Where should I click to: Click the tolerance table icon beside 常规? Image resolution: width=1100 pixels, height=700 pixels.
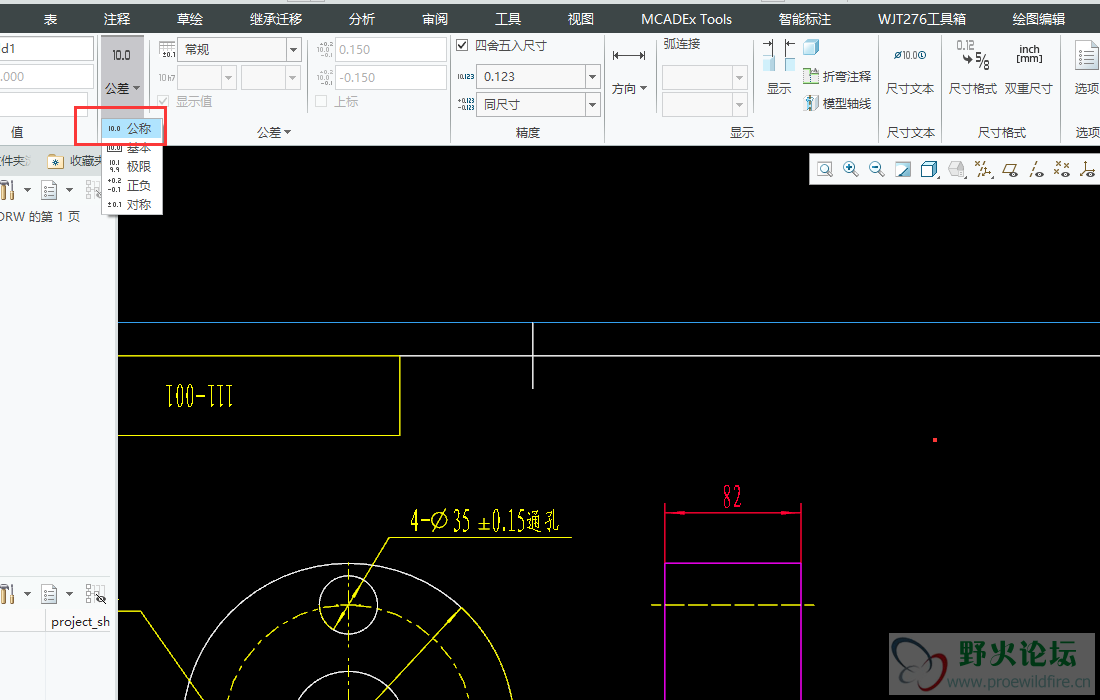(168, 49)
